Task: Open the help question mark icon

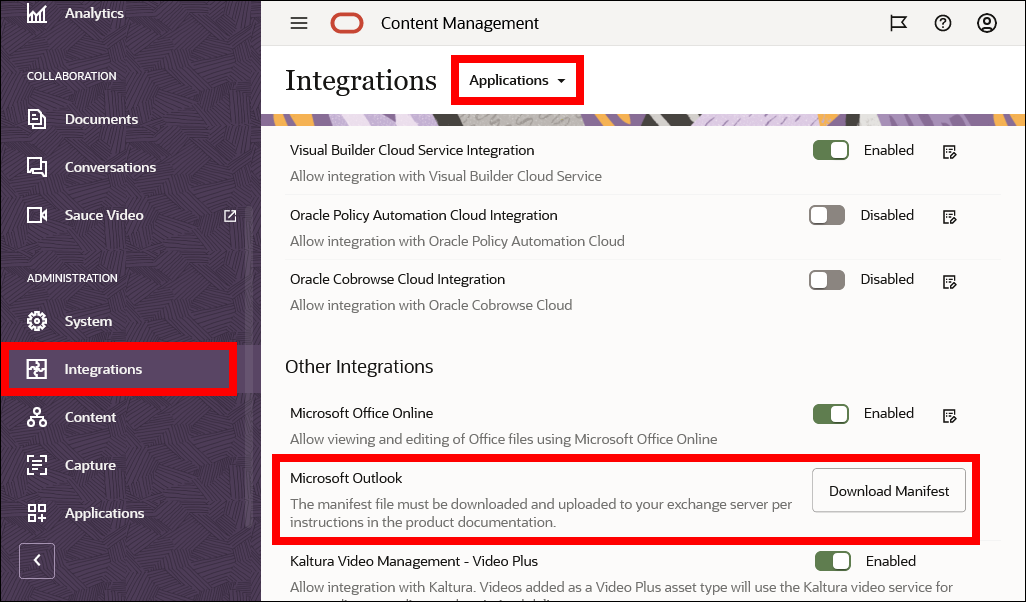Action: 942,24
